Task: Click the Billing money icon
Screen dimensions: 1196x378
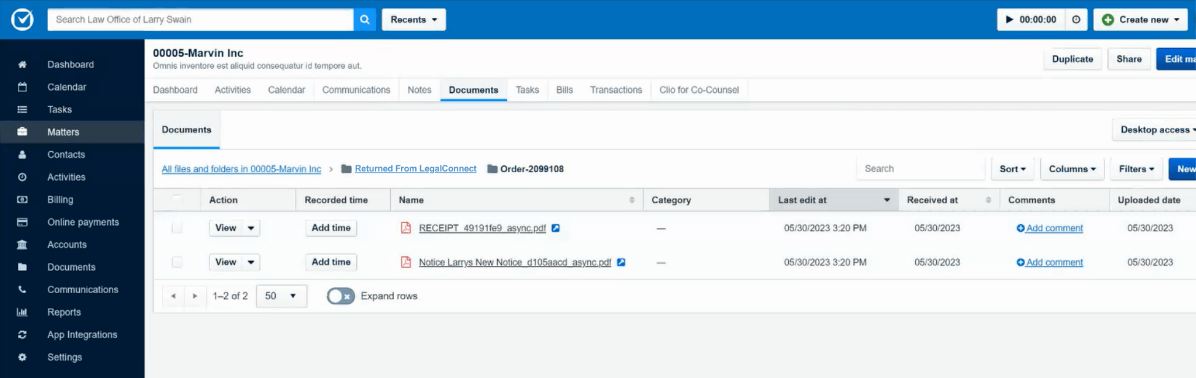Action: tap(22, 200)
